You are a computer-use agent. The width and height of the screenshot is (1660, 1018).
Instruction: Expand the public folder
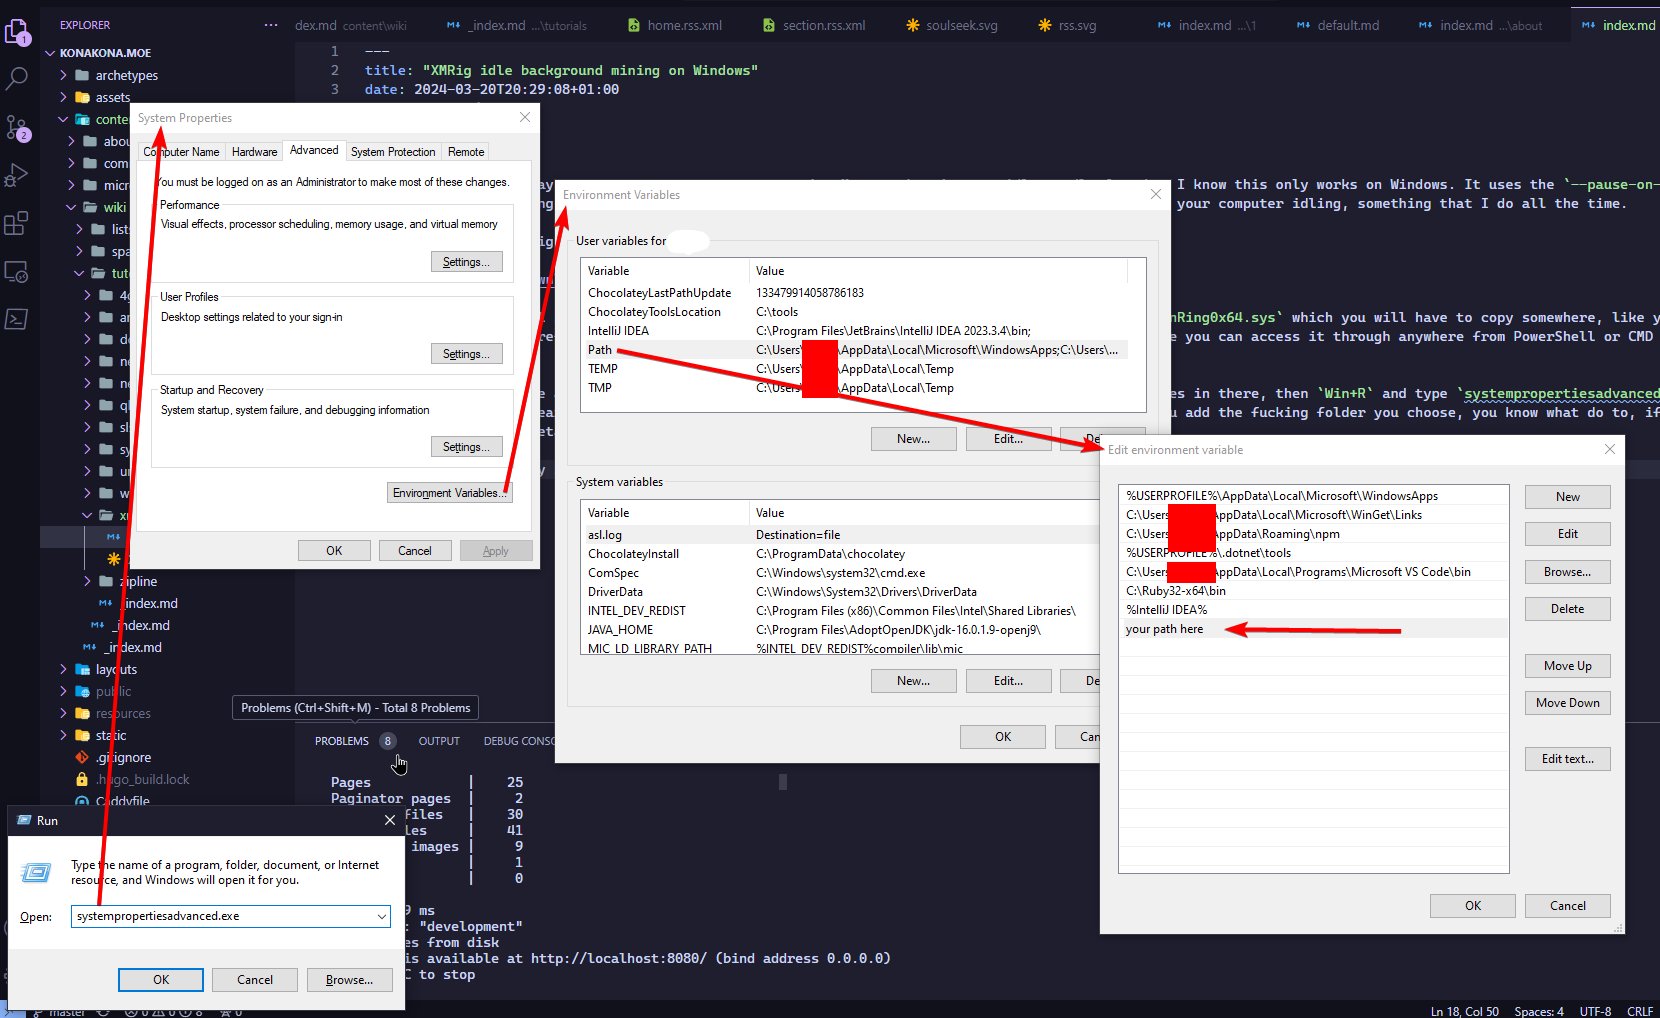(64, 691)
